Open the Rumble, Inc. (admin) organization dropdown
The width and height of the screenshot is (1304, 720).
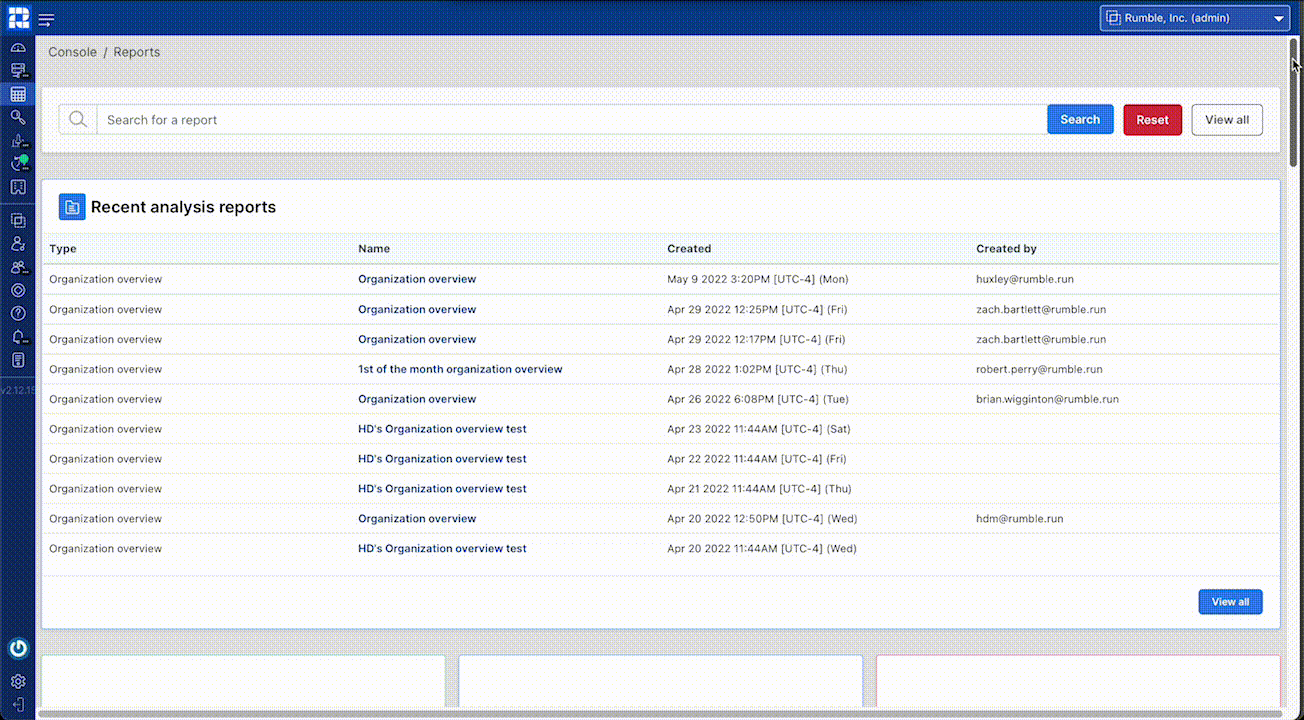click(1194, 17)
